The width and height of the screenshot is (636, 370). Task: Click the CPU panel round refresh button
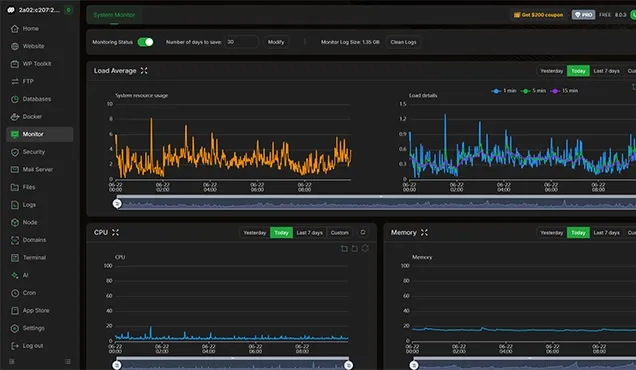coord(363,232)
